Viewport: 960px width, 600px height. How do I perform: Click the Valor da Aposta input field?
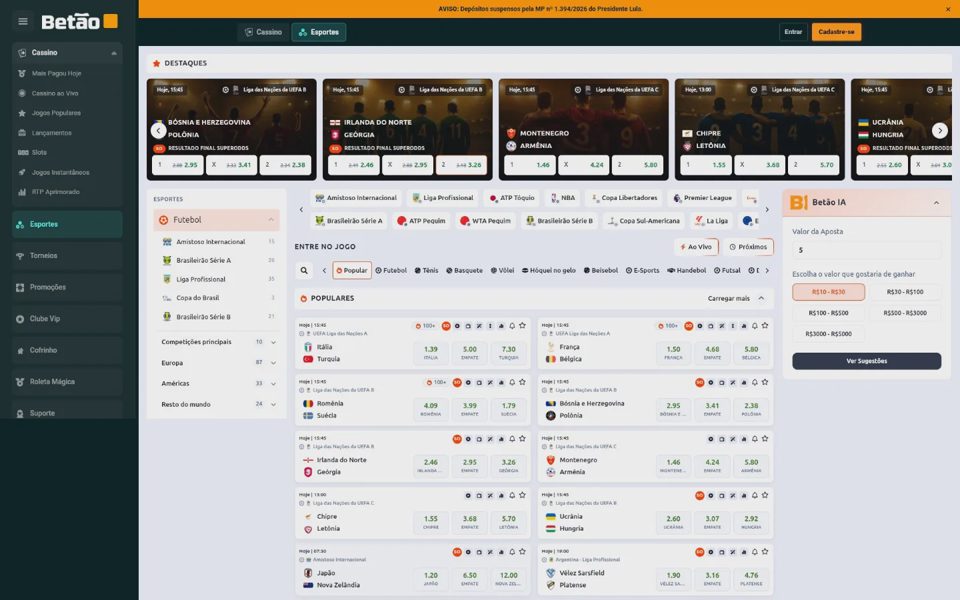pyautogui.click(x=866, y=250)
